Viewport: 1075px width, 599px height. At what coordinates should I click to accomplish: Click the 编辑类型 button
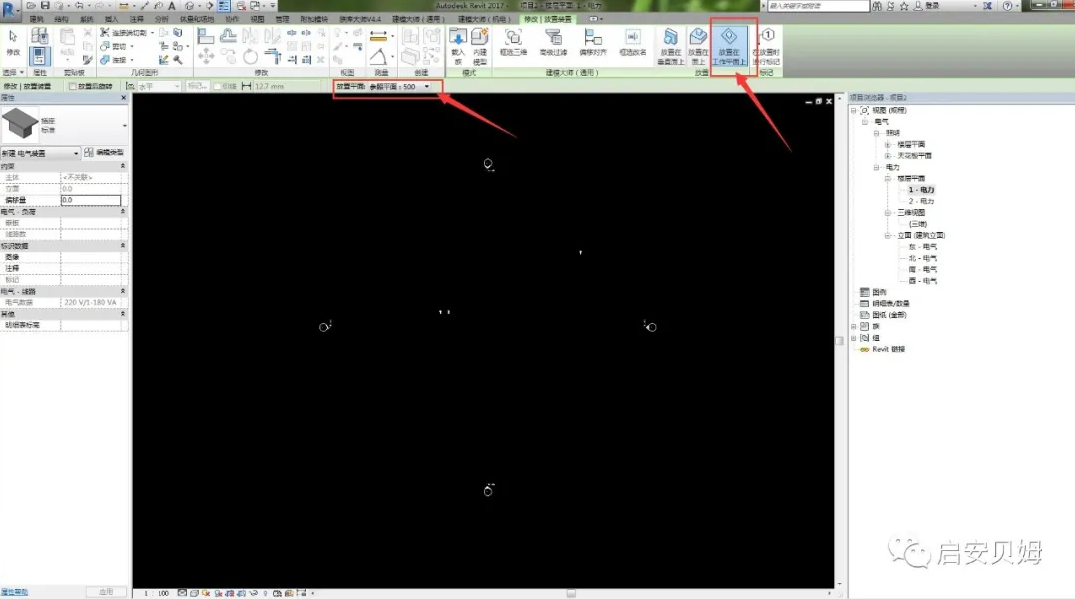(x=103, y=153)
